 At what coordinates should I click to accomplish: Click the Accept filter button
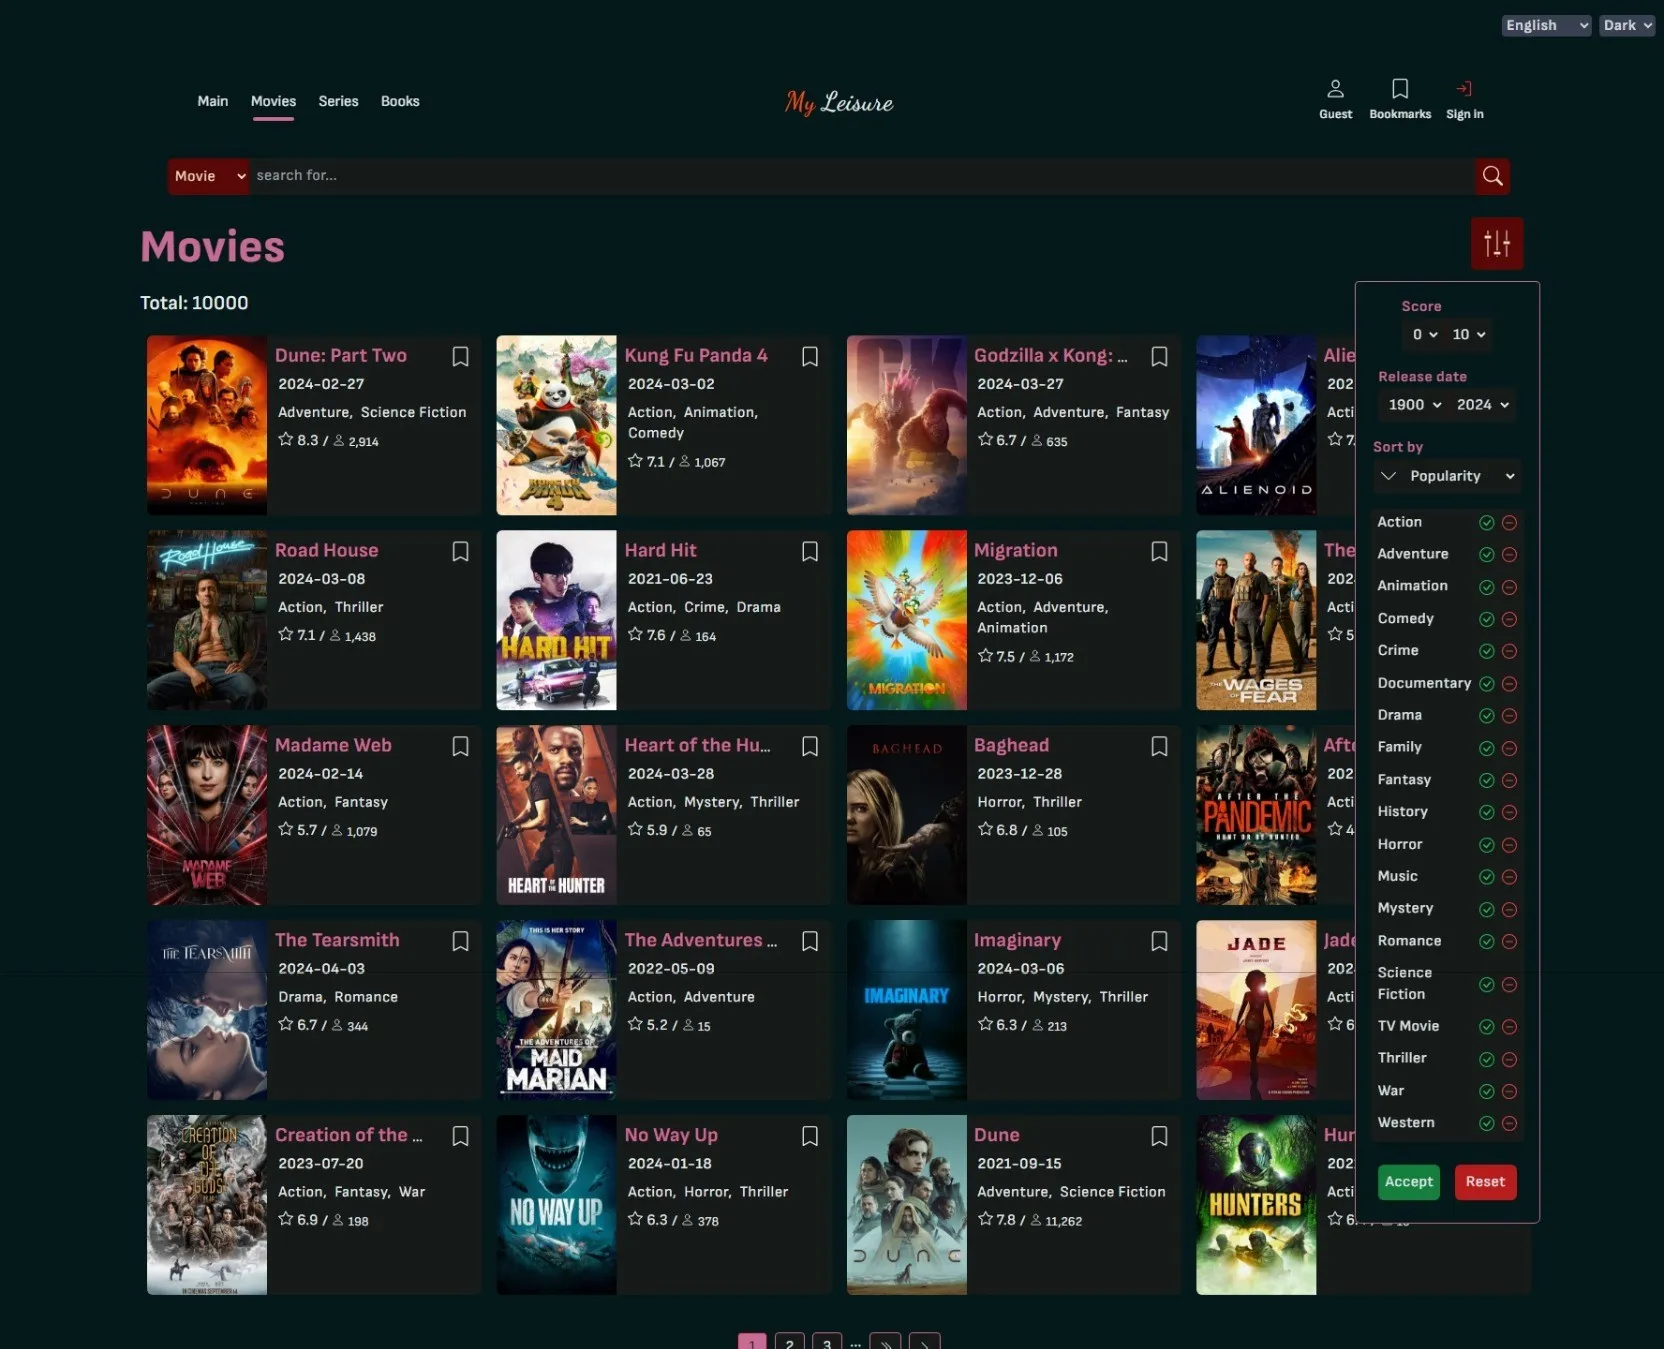coord(1408,1182)
